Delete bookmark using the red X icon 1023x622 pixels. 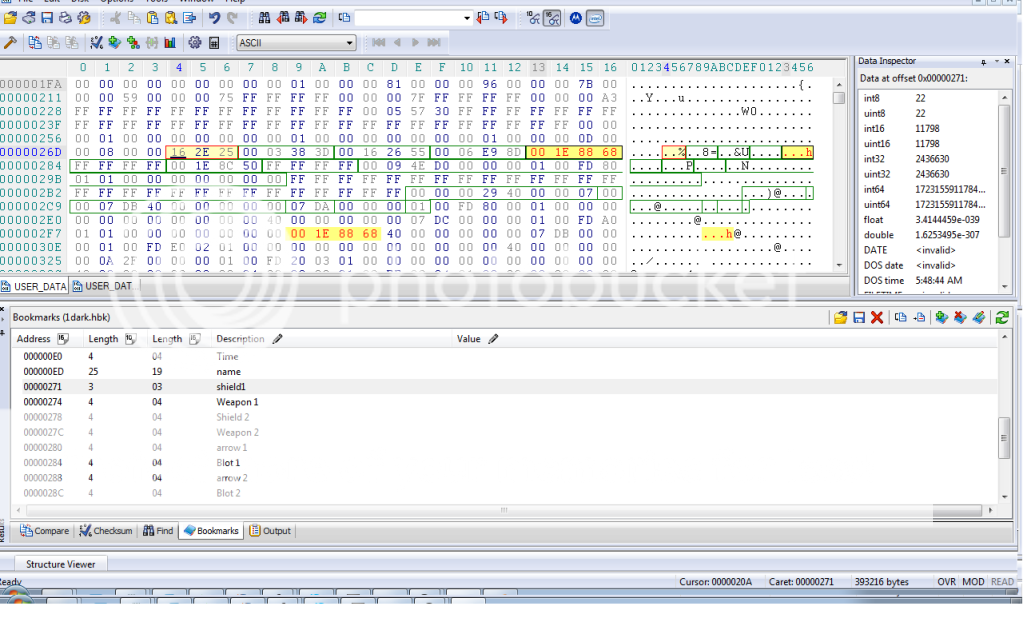(877, 317)
